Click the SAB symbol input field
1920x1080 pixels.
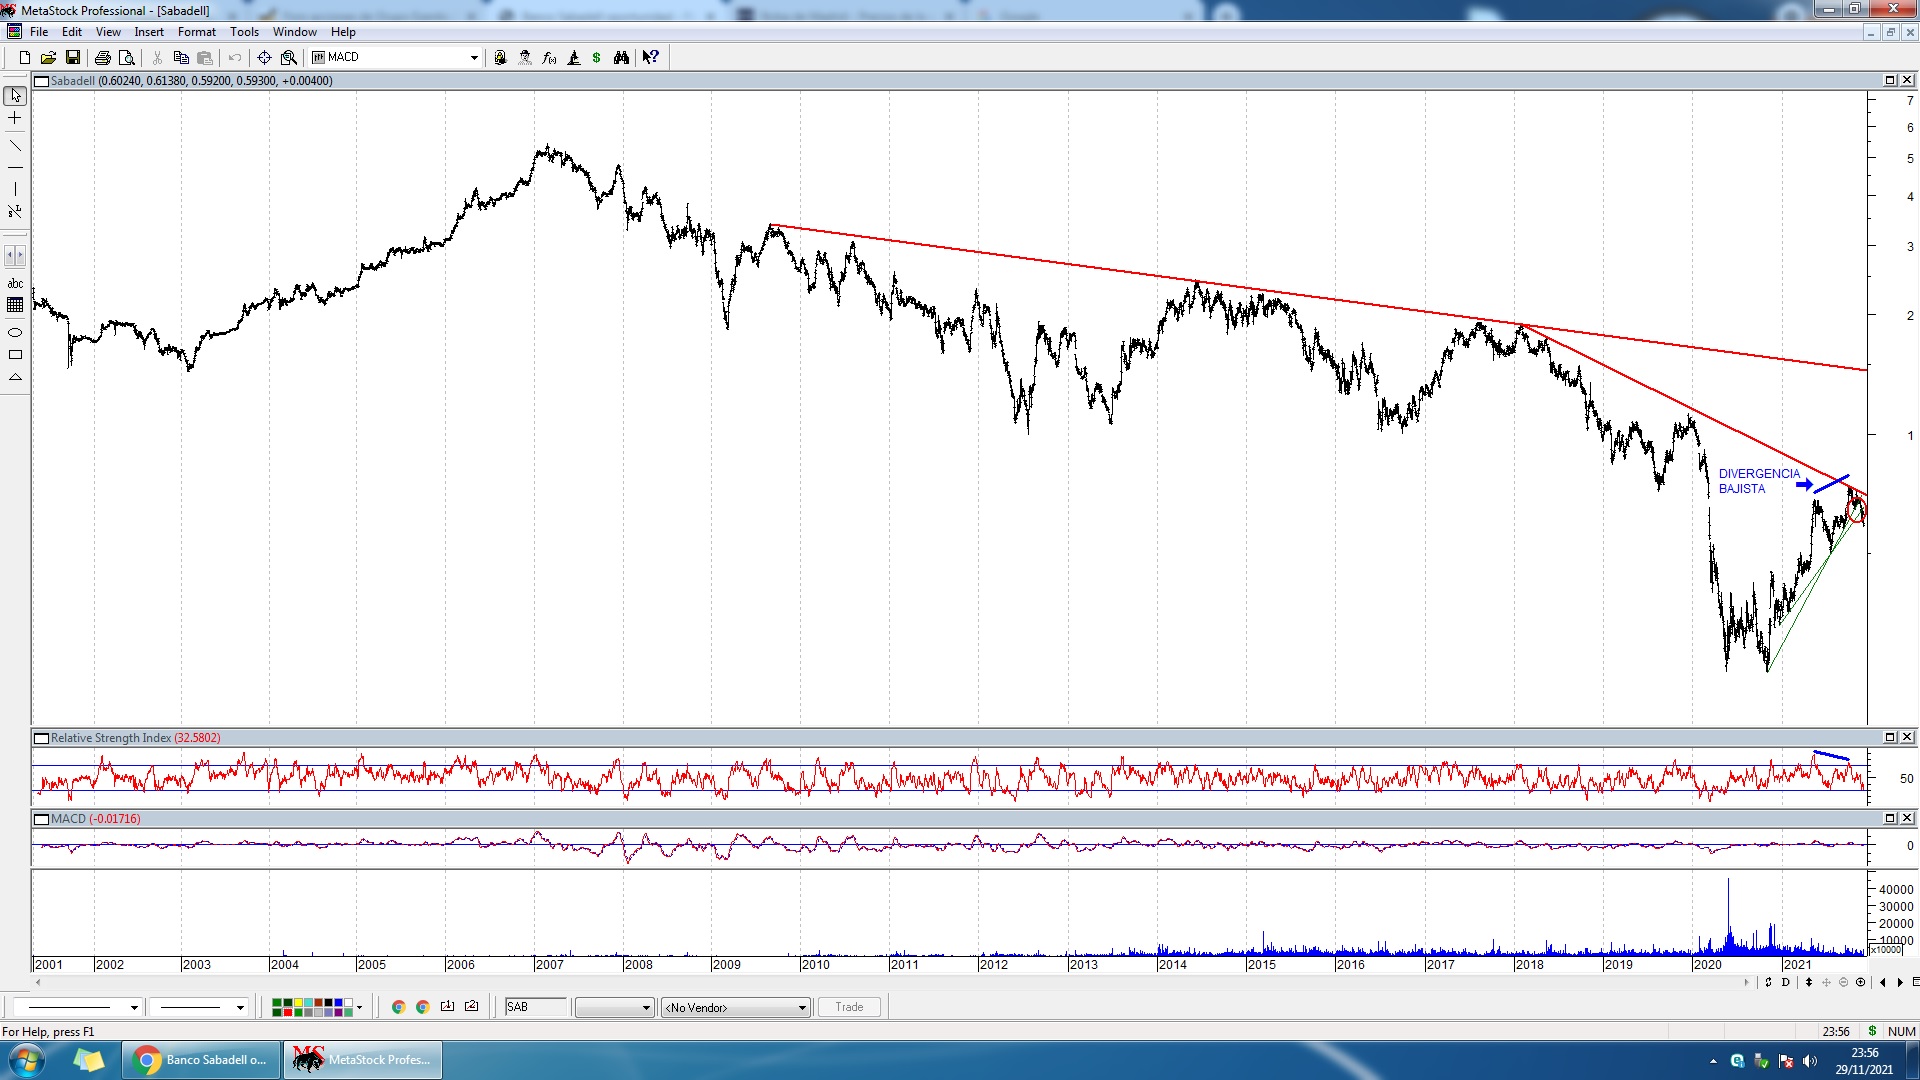[x=535, y=1007]
